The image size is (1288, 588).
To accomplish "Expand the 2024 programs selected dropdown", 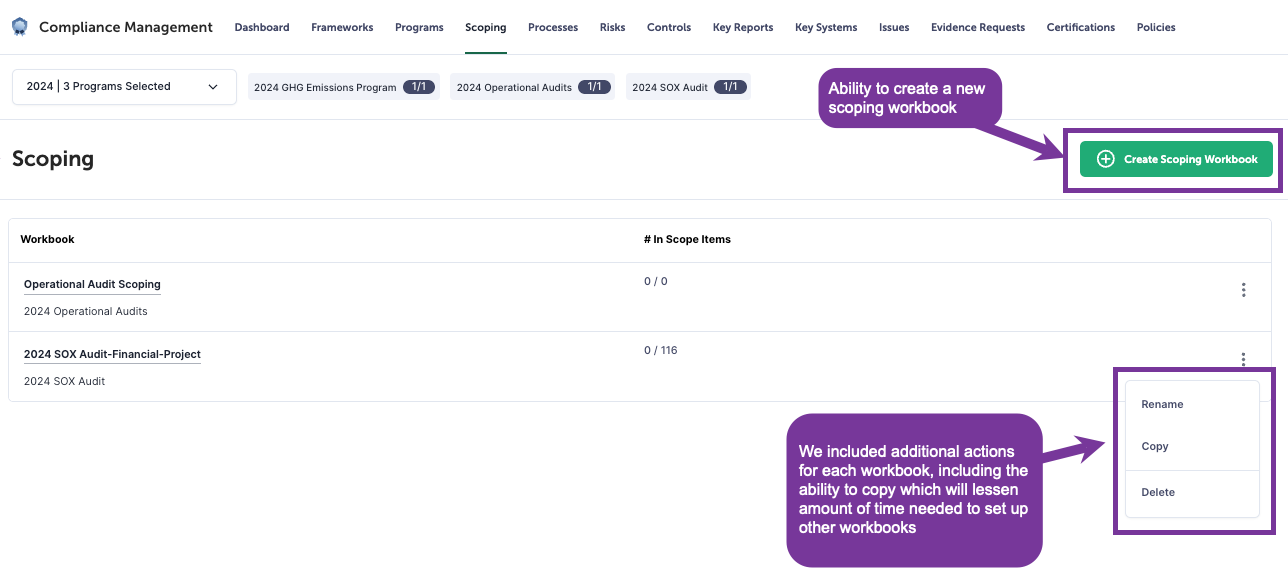I will 124,87.
